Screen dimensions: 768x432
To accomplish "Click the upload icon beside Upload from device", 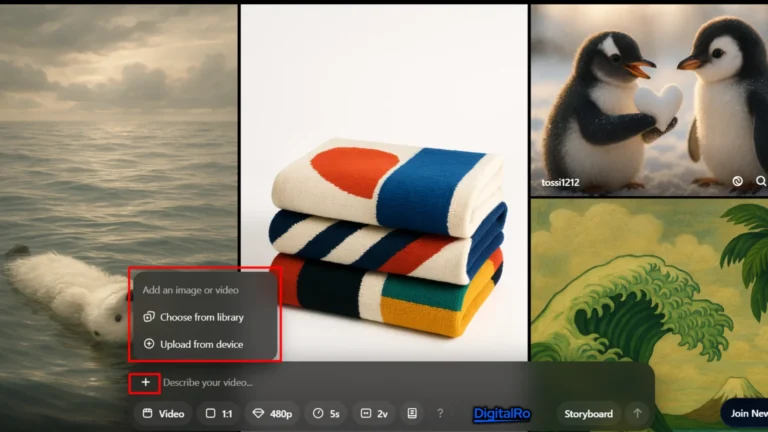I will pyautogui.click(x=149, y=344).
